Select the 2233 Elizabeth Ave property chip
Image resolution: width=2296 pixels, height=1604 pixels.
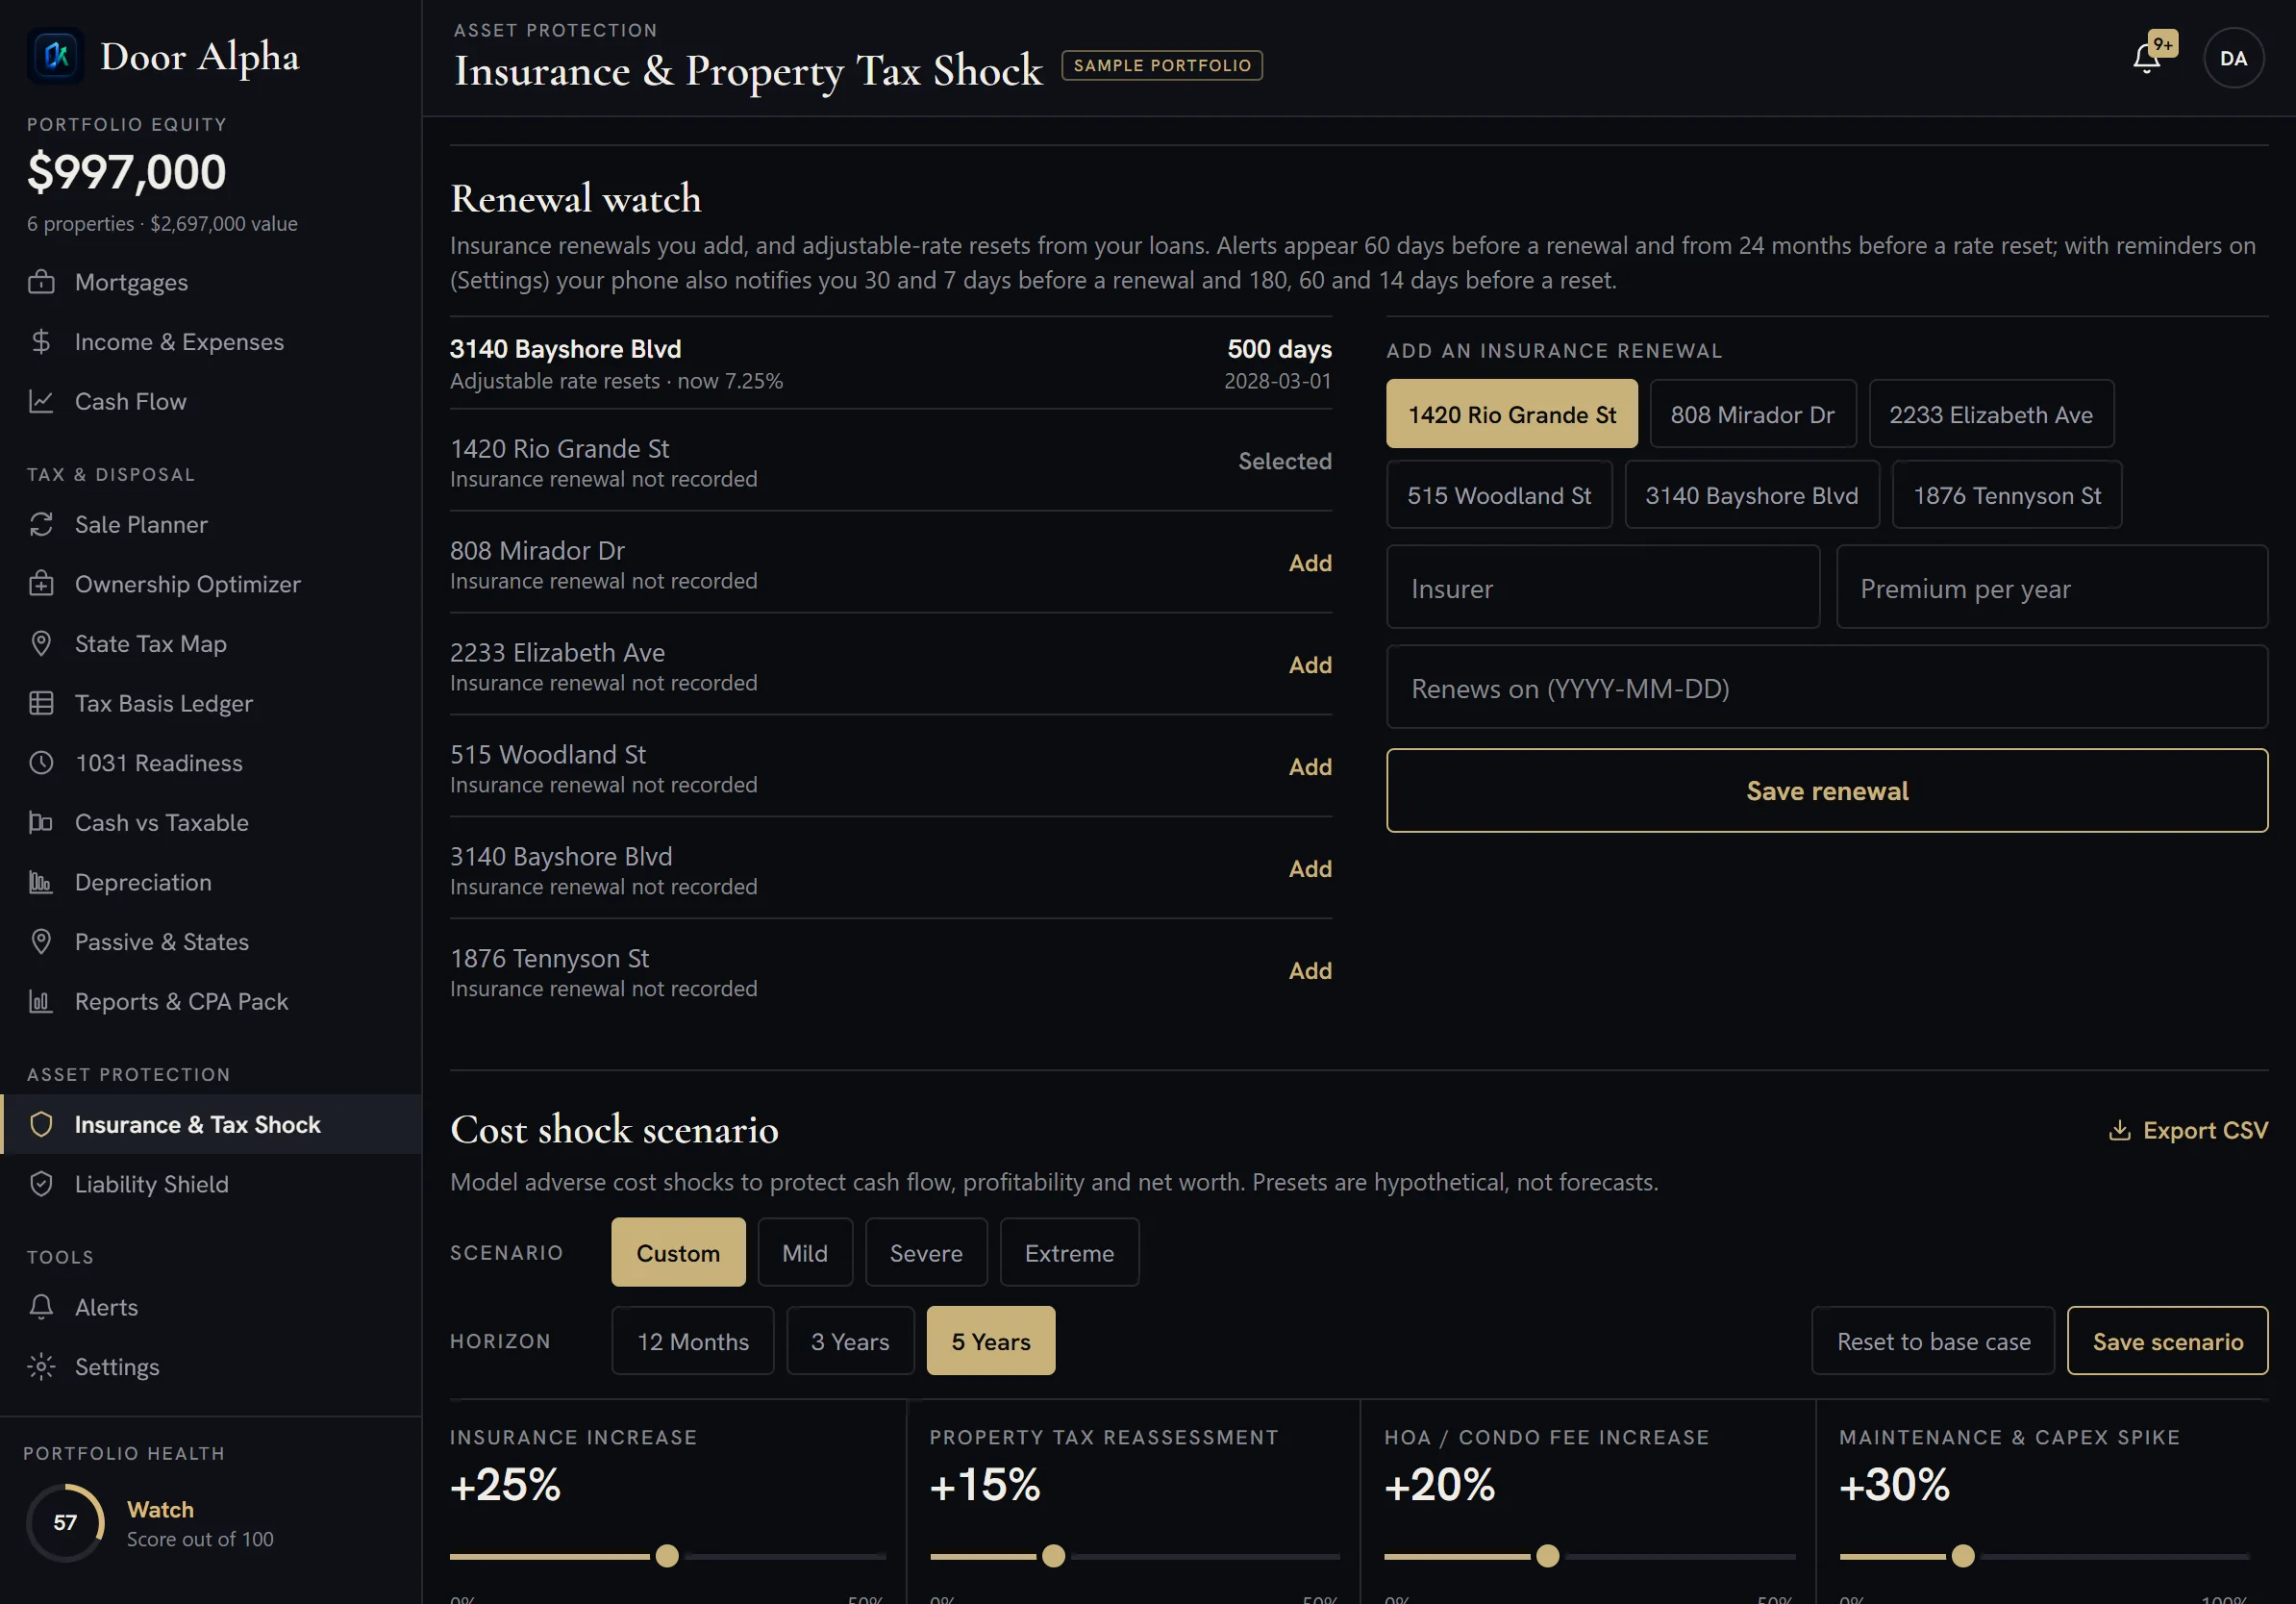(x=1990, y=414)
